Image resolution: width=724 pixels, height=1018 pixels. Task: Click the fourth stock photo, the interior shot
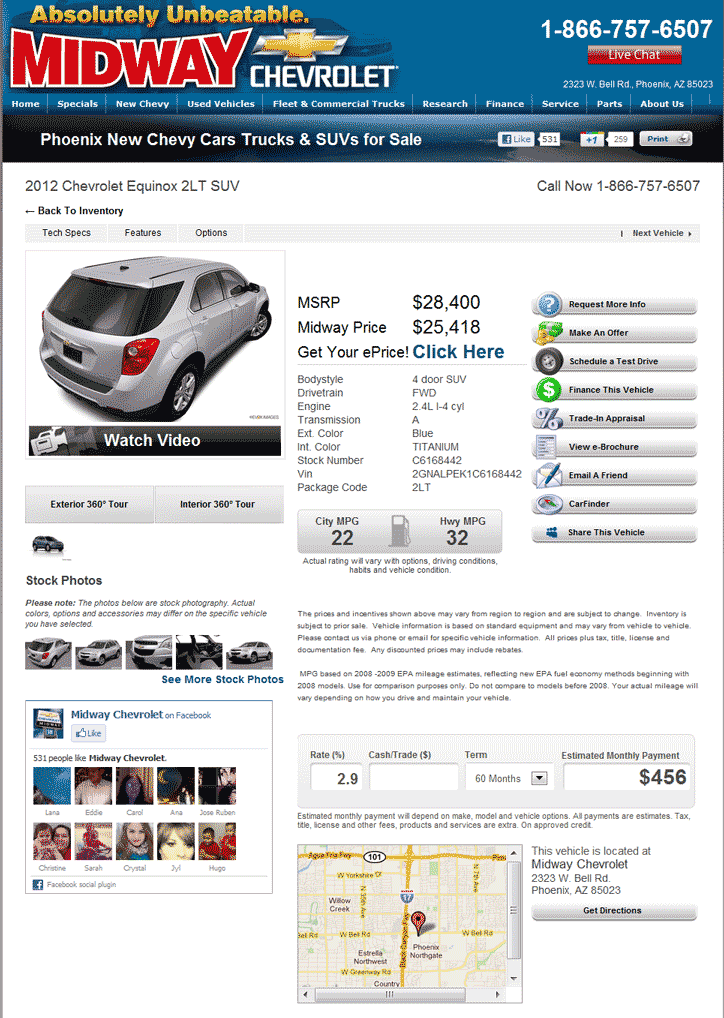199,652
